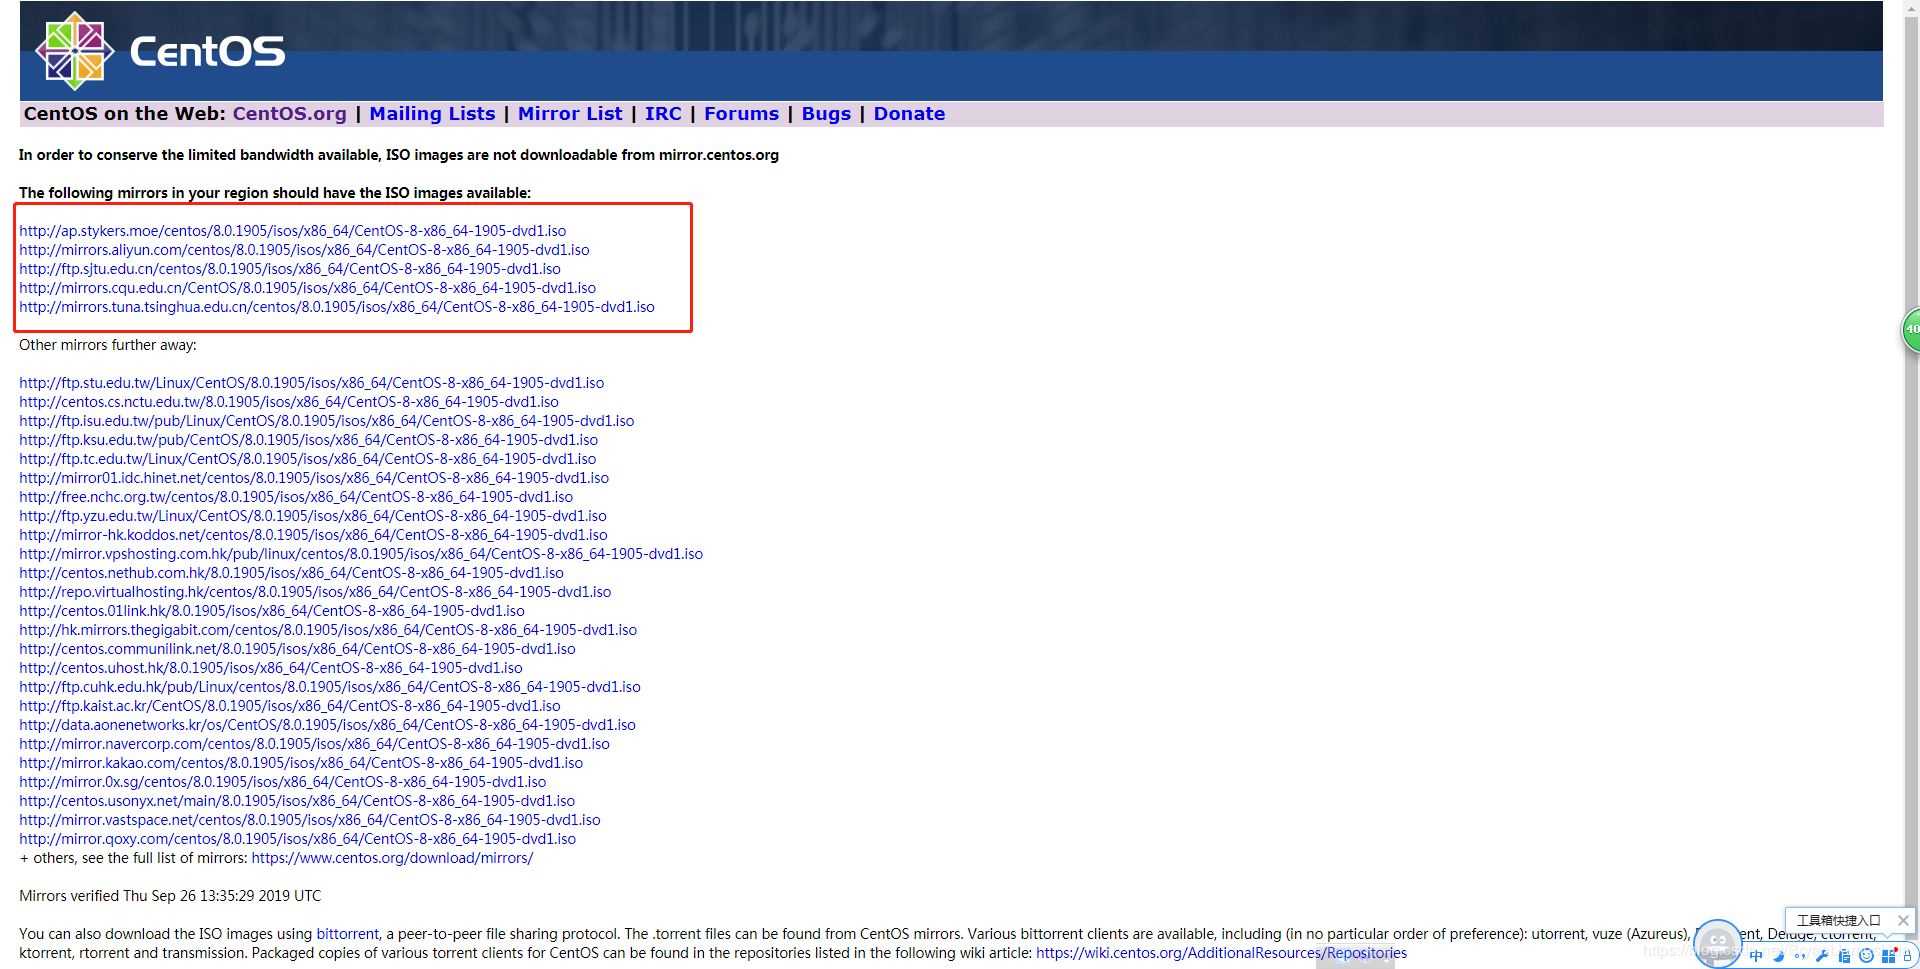1920x969 pixels.
Task: Open the mirrors.tuna.tsinghua.edu.cn ISO link
Action: point(336,306)
